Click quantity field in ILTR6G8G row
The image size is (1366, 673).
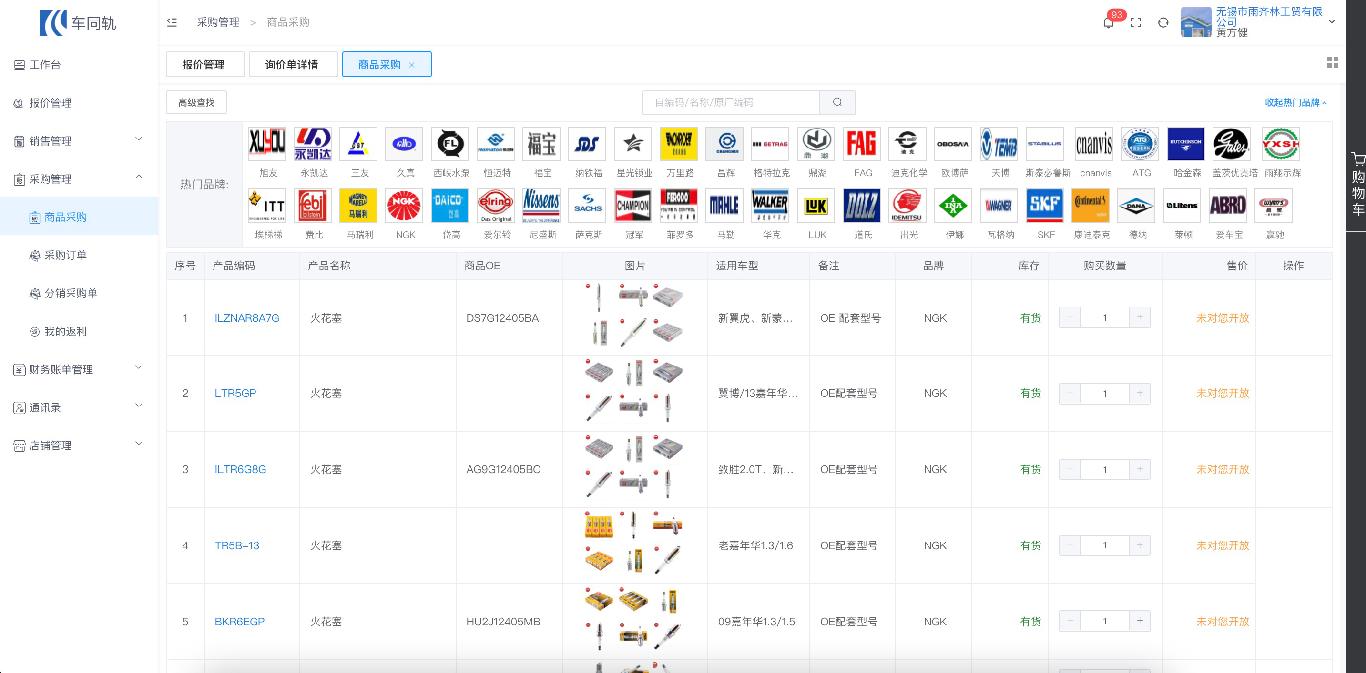pyautogui.click(x=1105, y=469)
